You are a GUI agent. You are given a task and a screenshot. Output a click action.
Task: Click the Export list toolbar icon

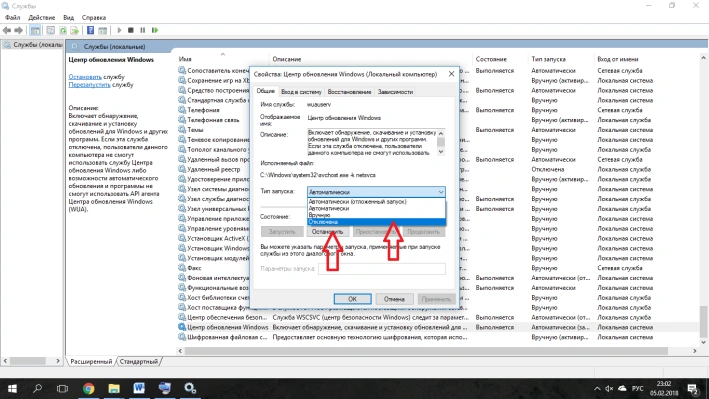[x=75, y=30]
